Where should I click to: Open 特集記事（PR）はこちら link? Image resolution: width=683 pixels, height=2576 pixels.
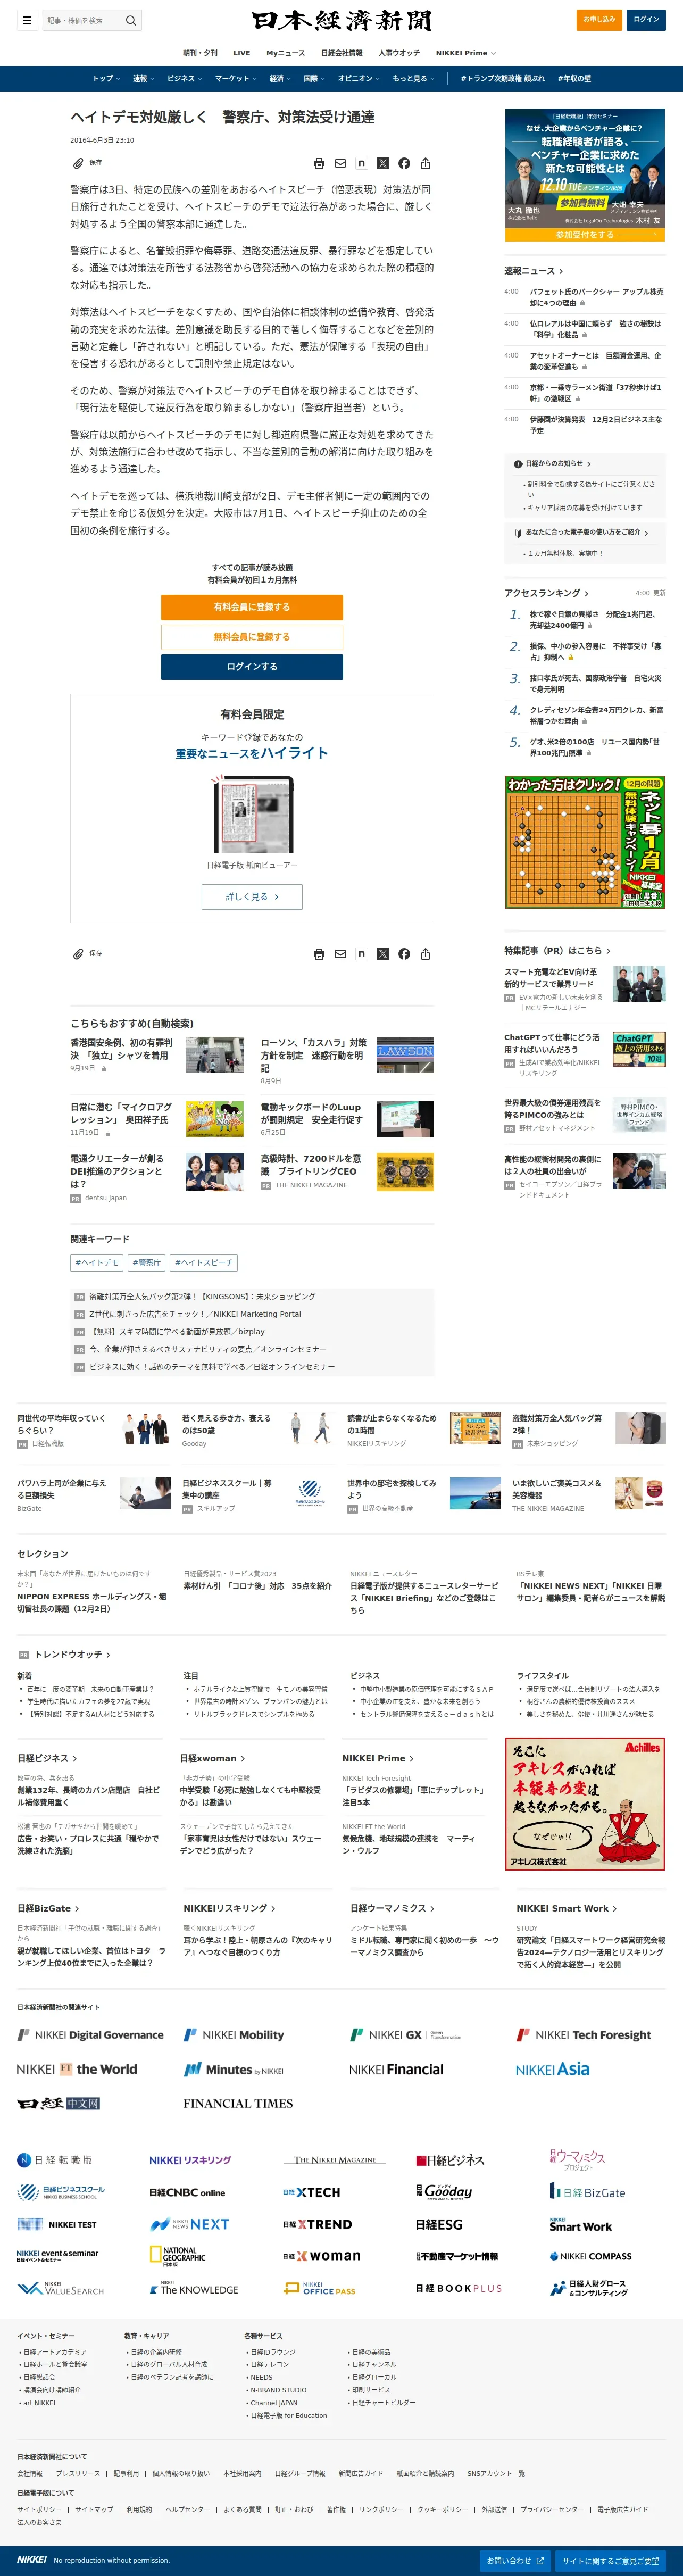click(x=557, y=951)
